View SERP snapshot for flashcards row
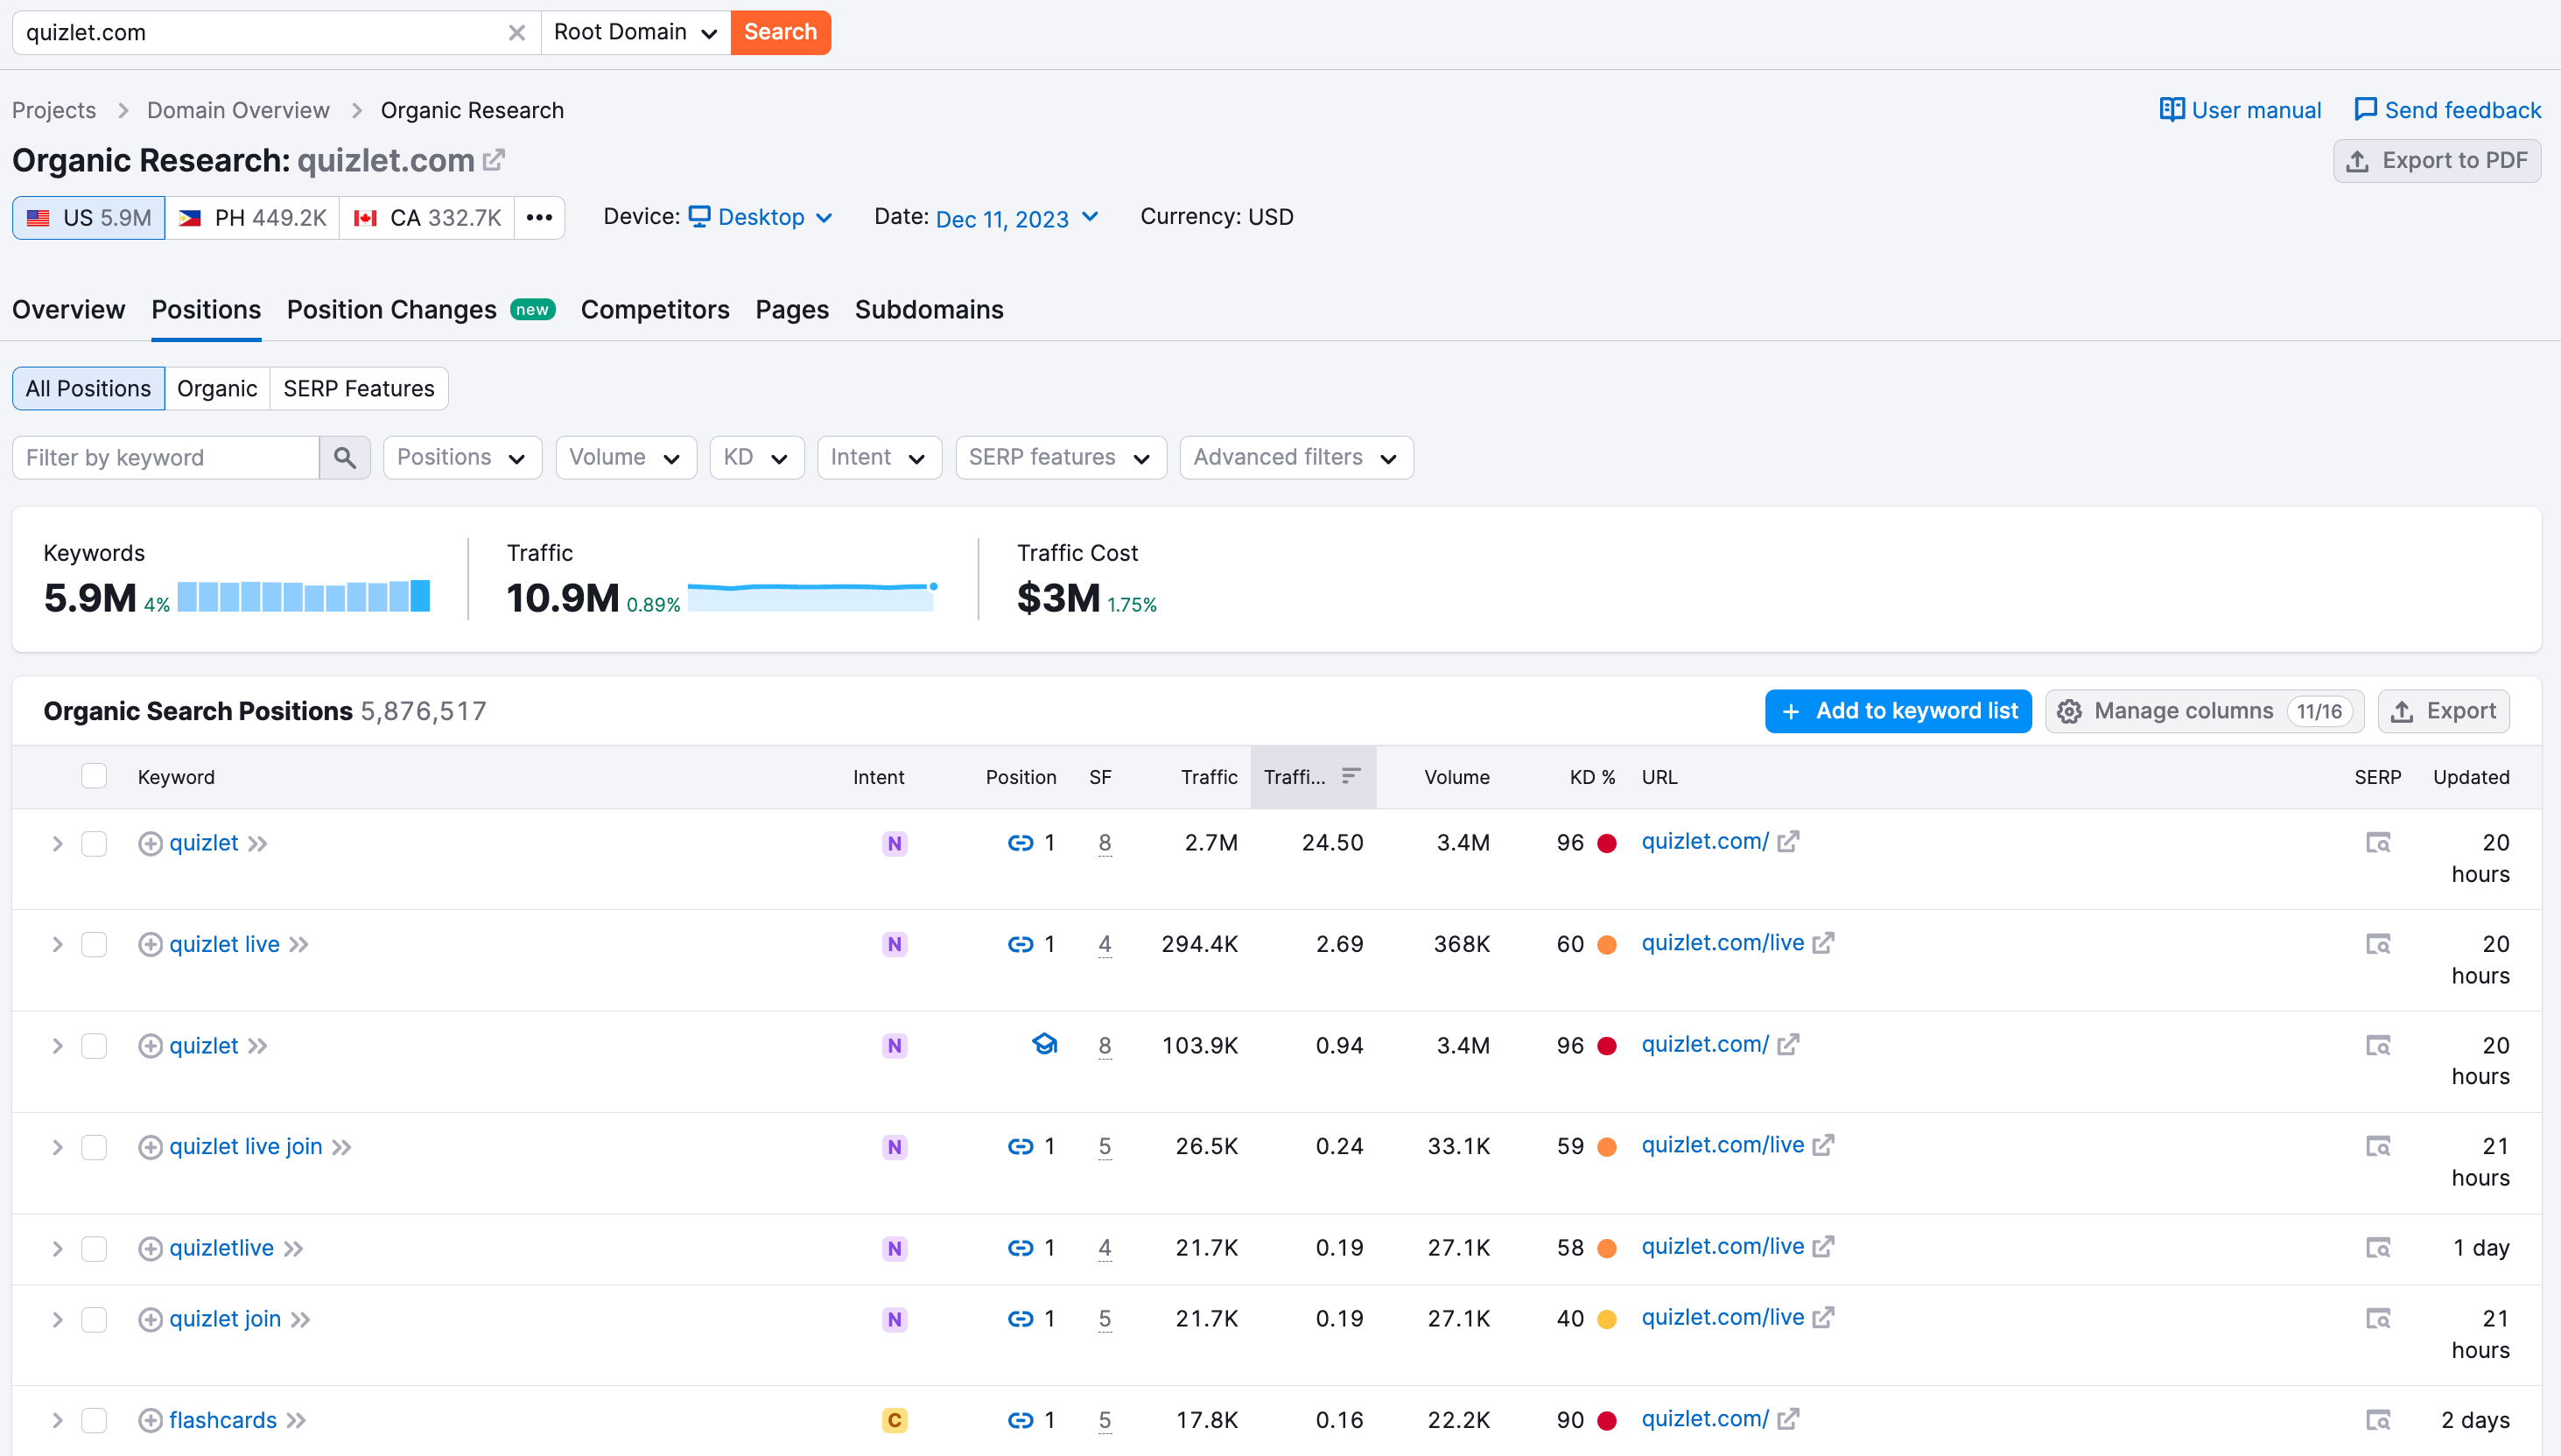Viewport: 2561px width, 1456px height. 2378,1420
